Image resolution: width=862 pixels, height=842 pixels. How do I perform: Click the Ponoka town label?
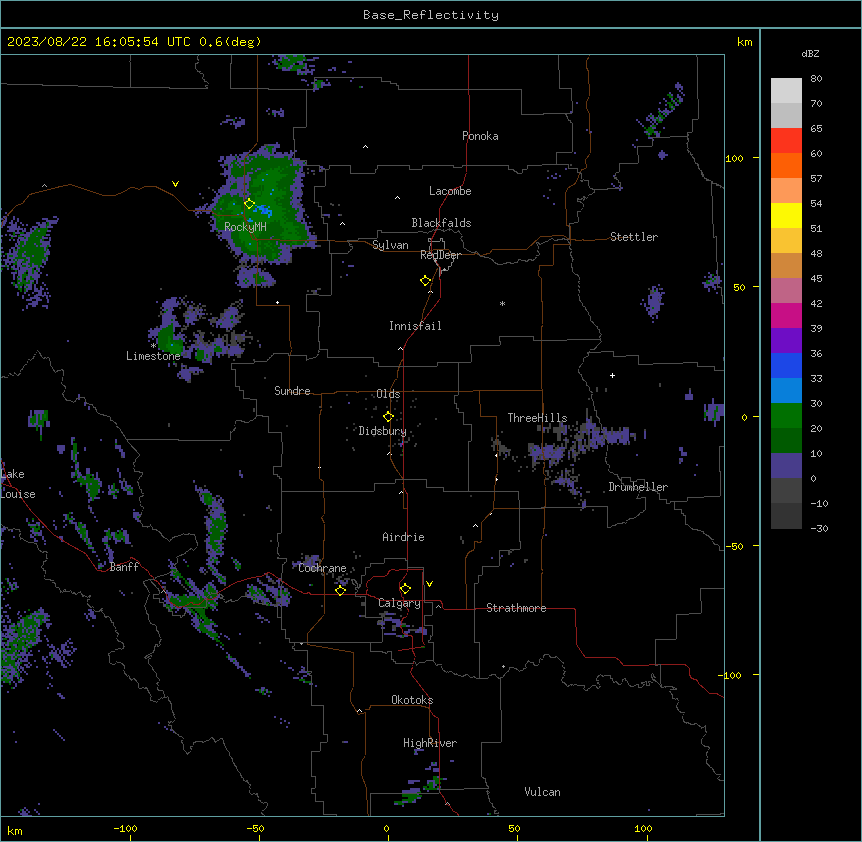tap(480, 136)
